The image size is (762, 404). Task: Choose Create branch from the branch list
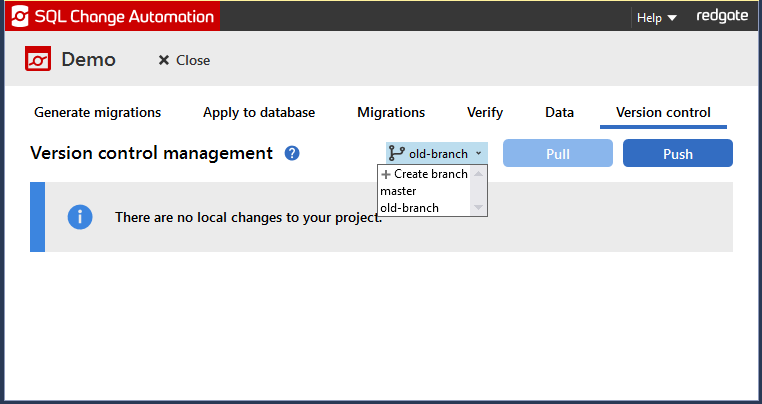425,174
